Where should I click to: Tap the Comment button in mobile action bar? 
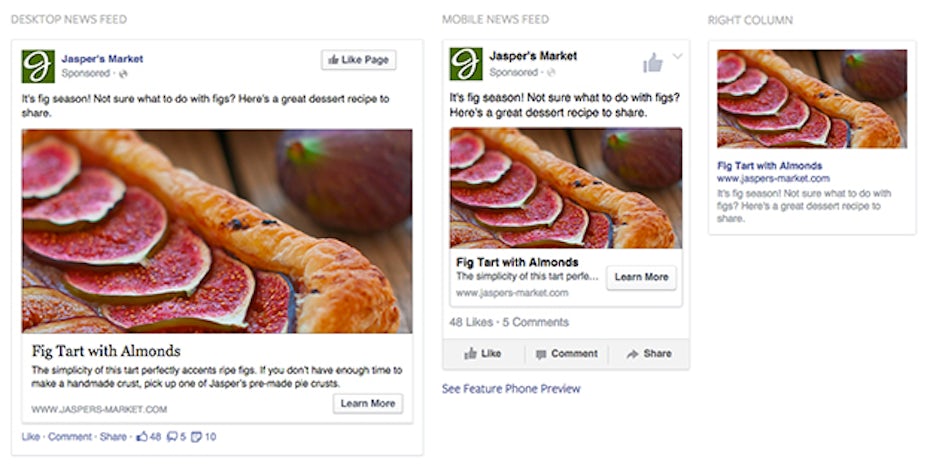567,353
